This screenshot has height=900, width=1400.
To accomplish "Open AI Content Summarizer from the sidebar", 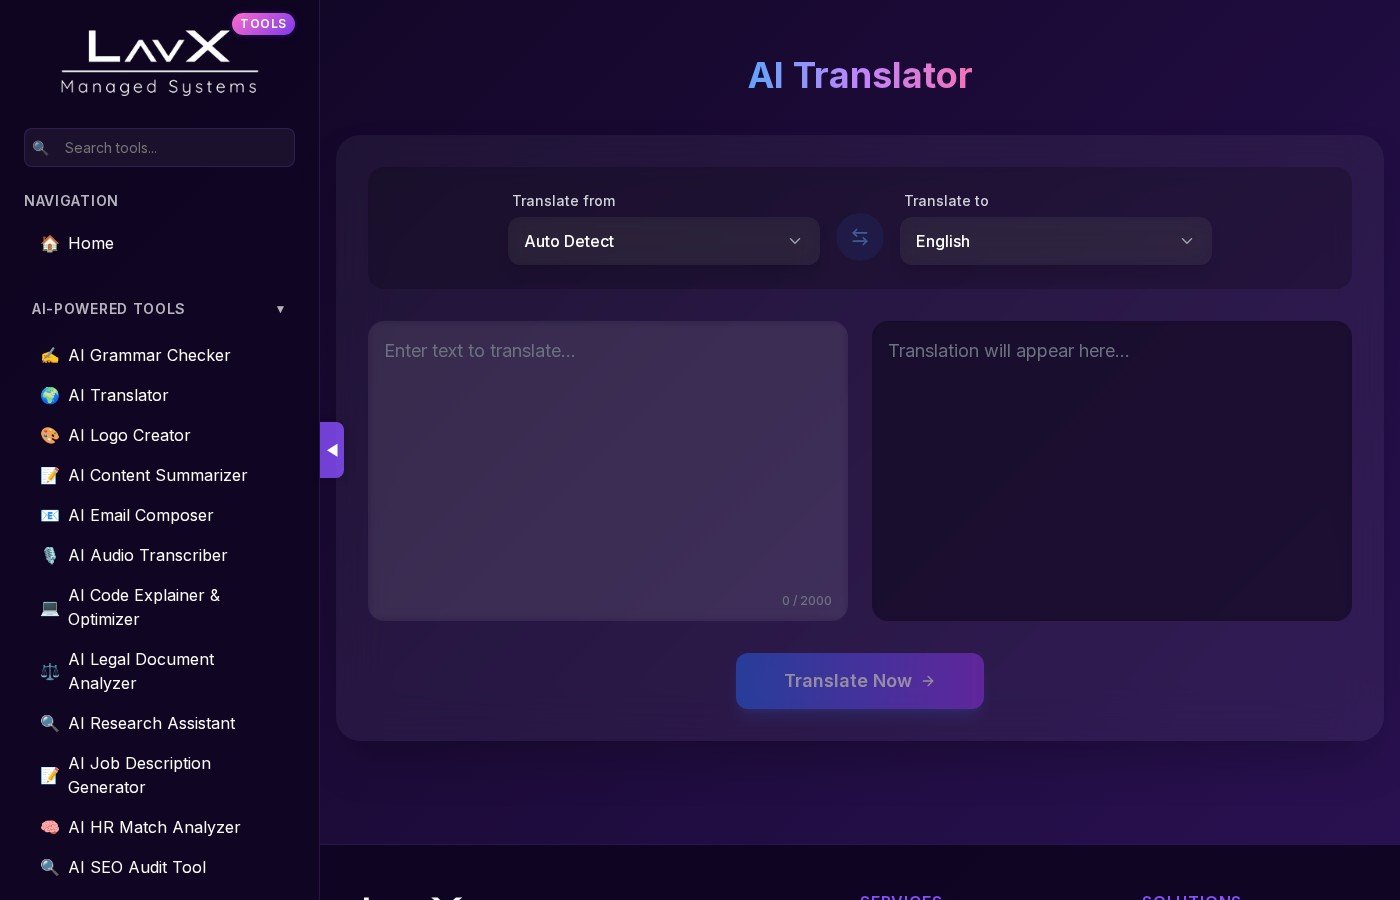I will click(x=157, y=476).
